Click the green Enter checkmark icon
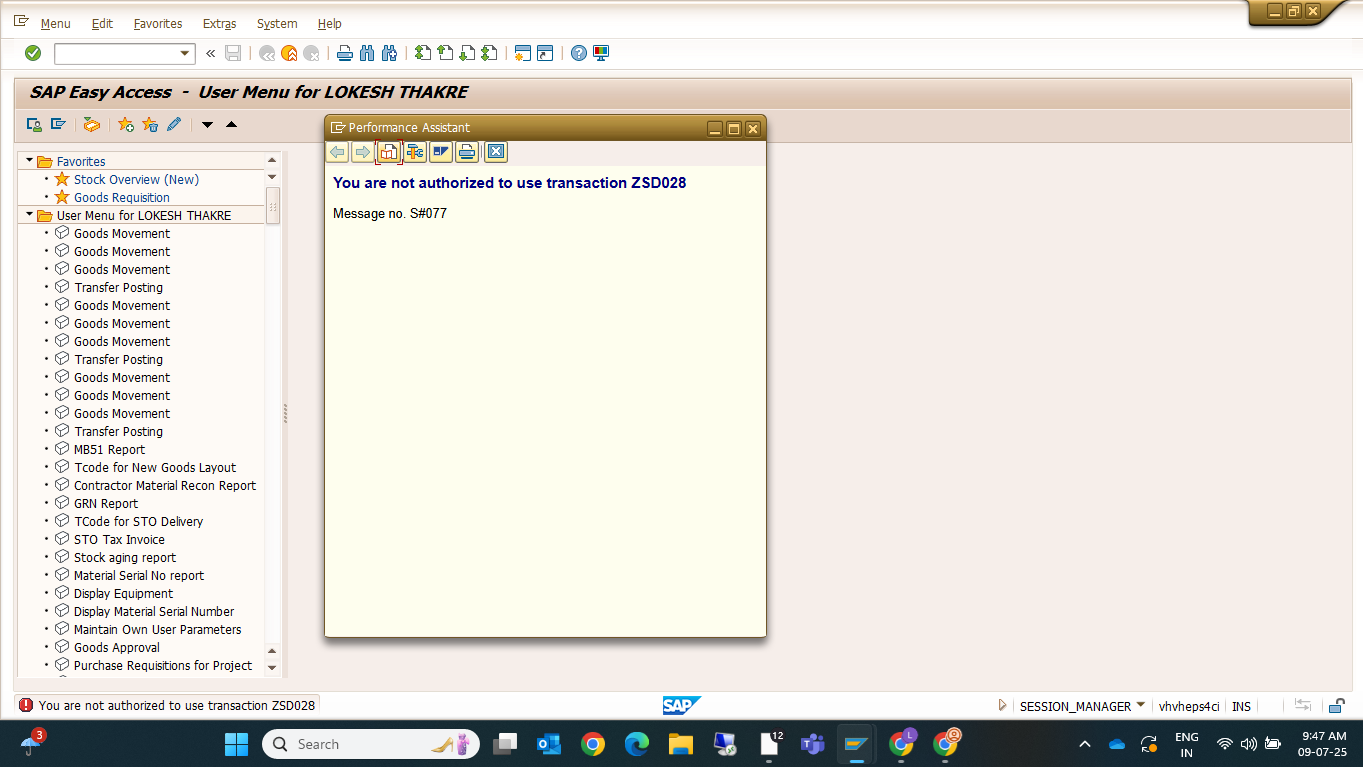Screen dimensions: 1363x767 pos(33,53)
